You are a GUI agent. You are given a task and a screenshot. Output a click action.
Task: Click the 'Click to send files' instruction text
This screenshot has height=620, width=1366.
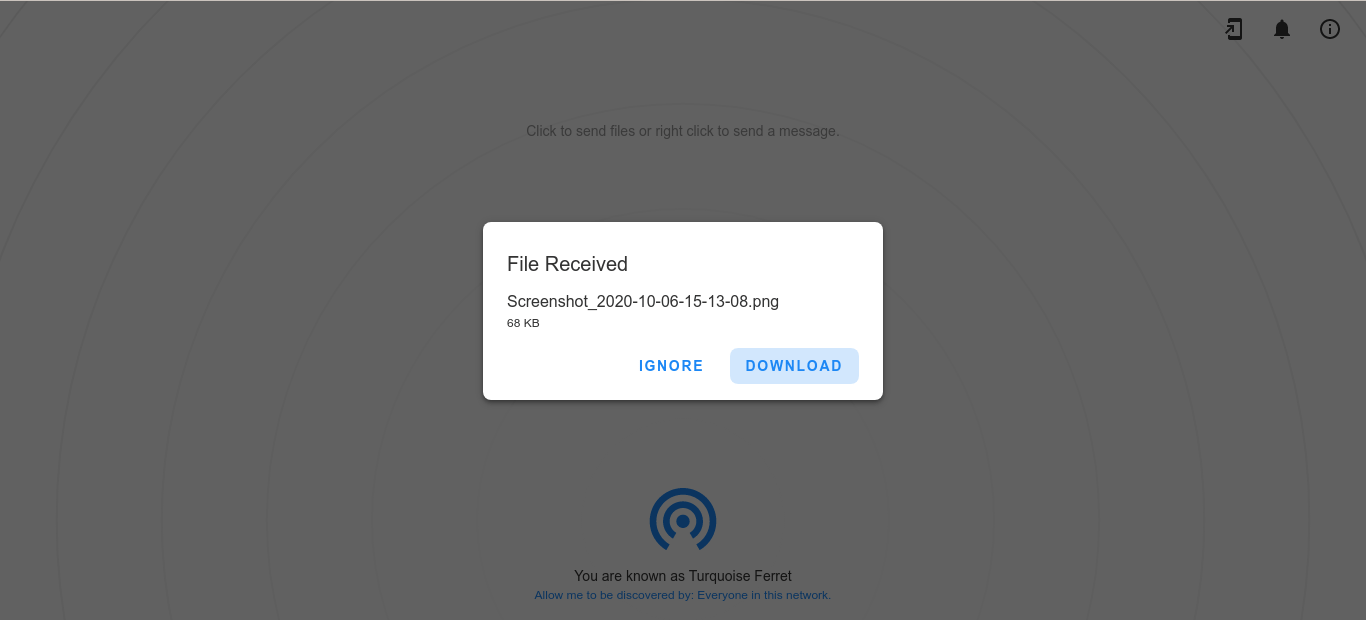(x=581, y=131)
